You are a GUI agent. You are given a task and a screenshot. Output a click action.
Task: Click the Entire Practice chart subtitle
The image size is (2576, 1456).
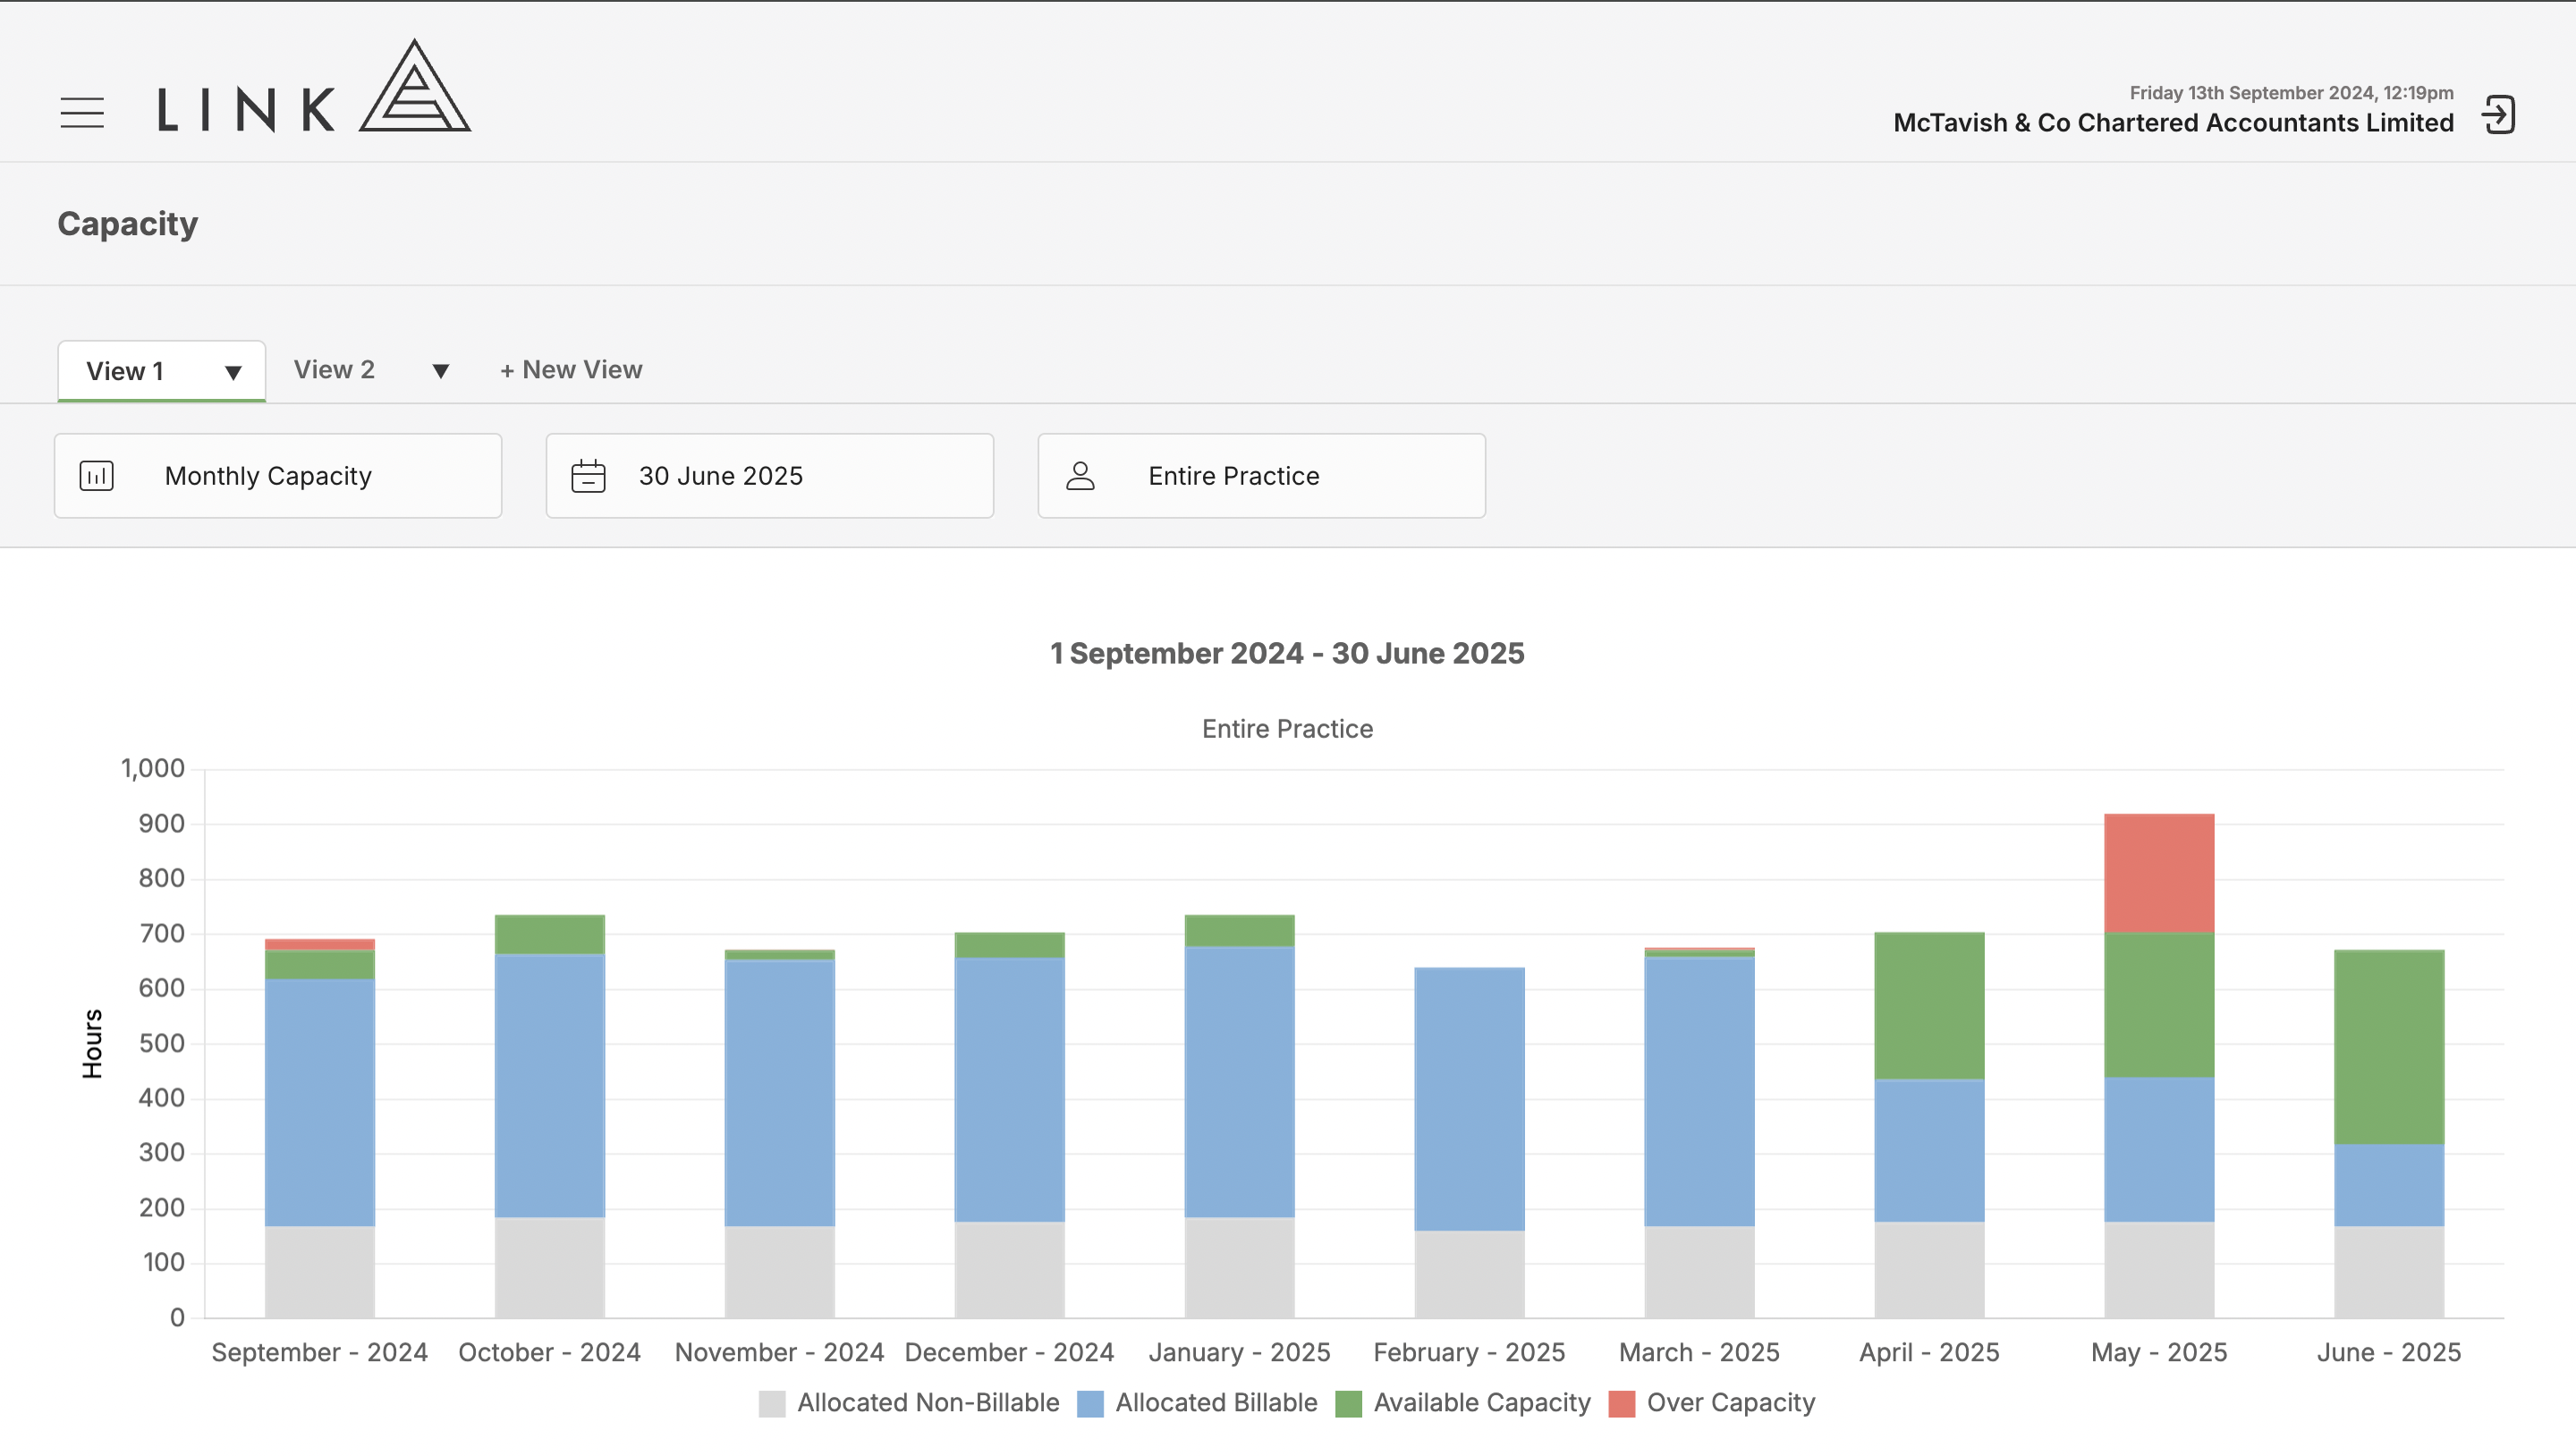[x=1287, y=729]
